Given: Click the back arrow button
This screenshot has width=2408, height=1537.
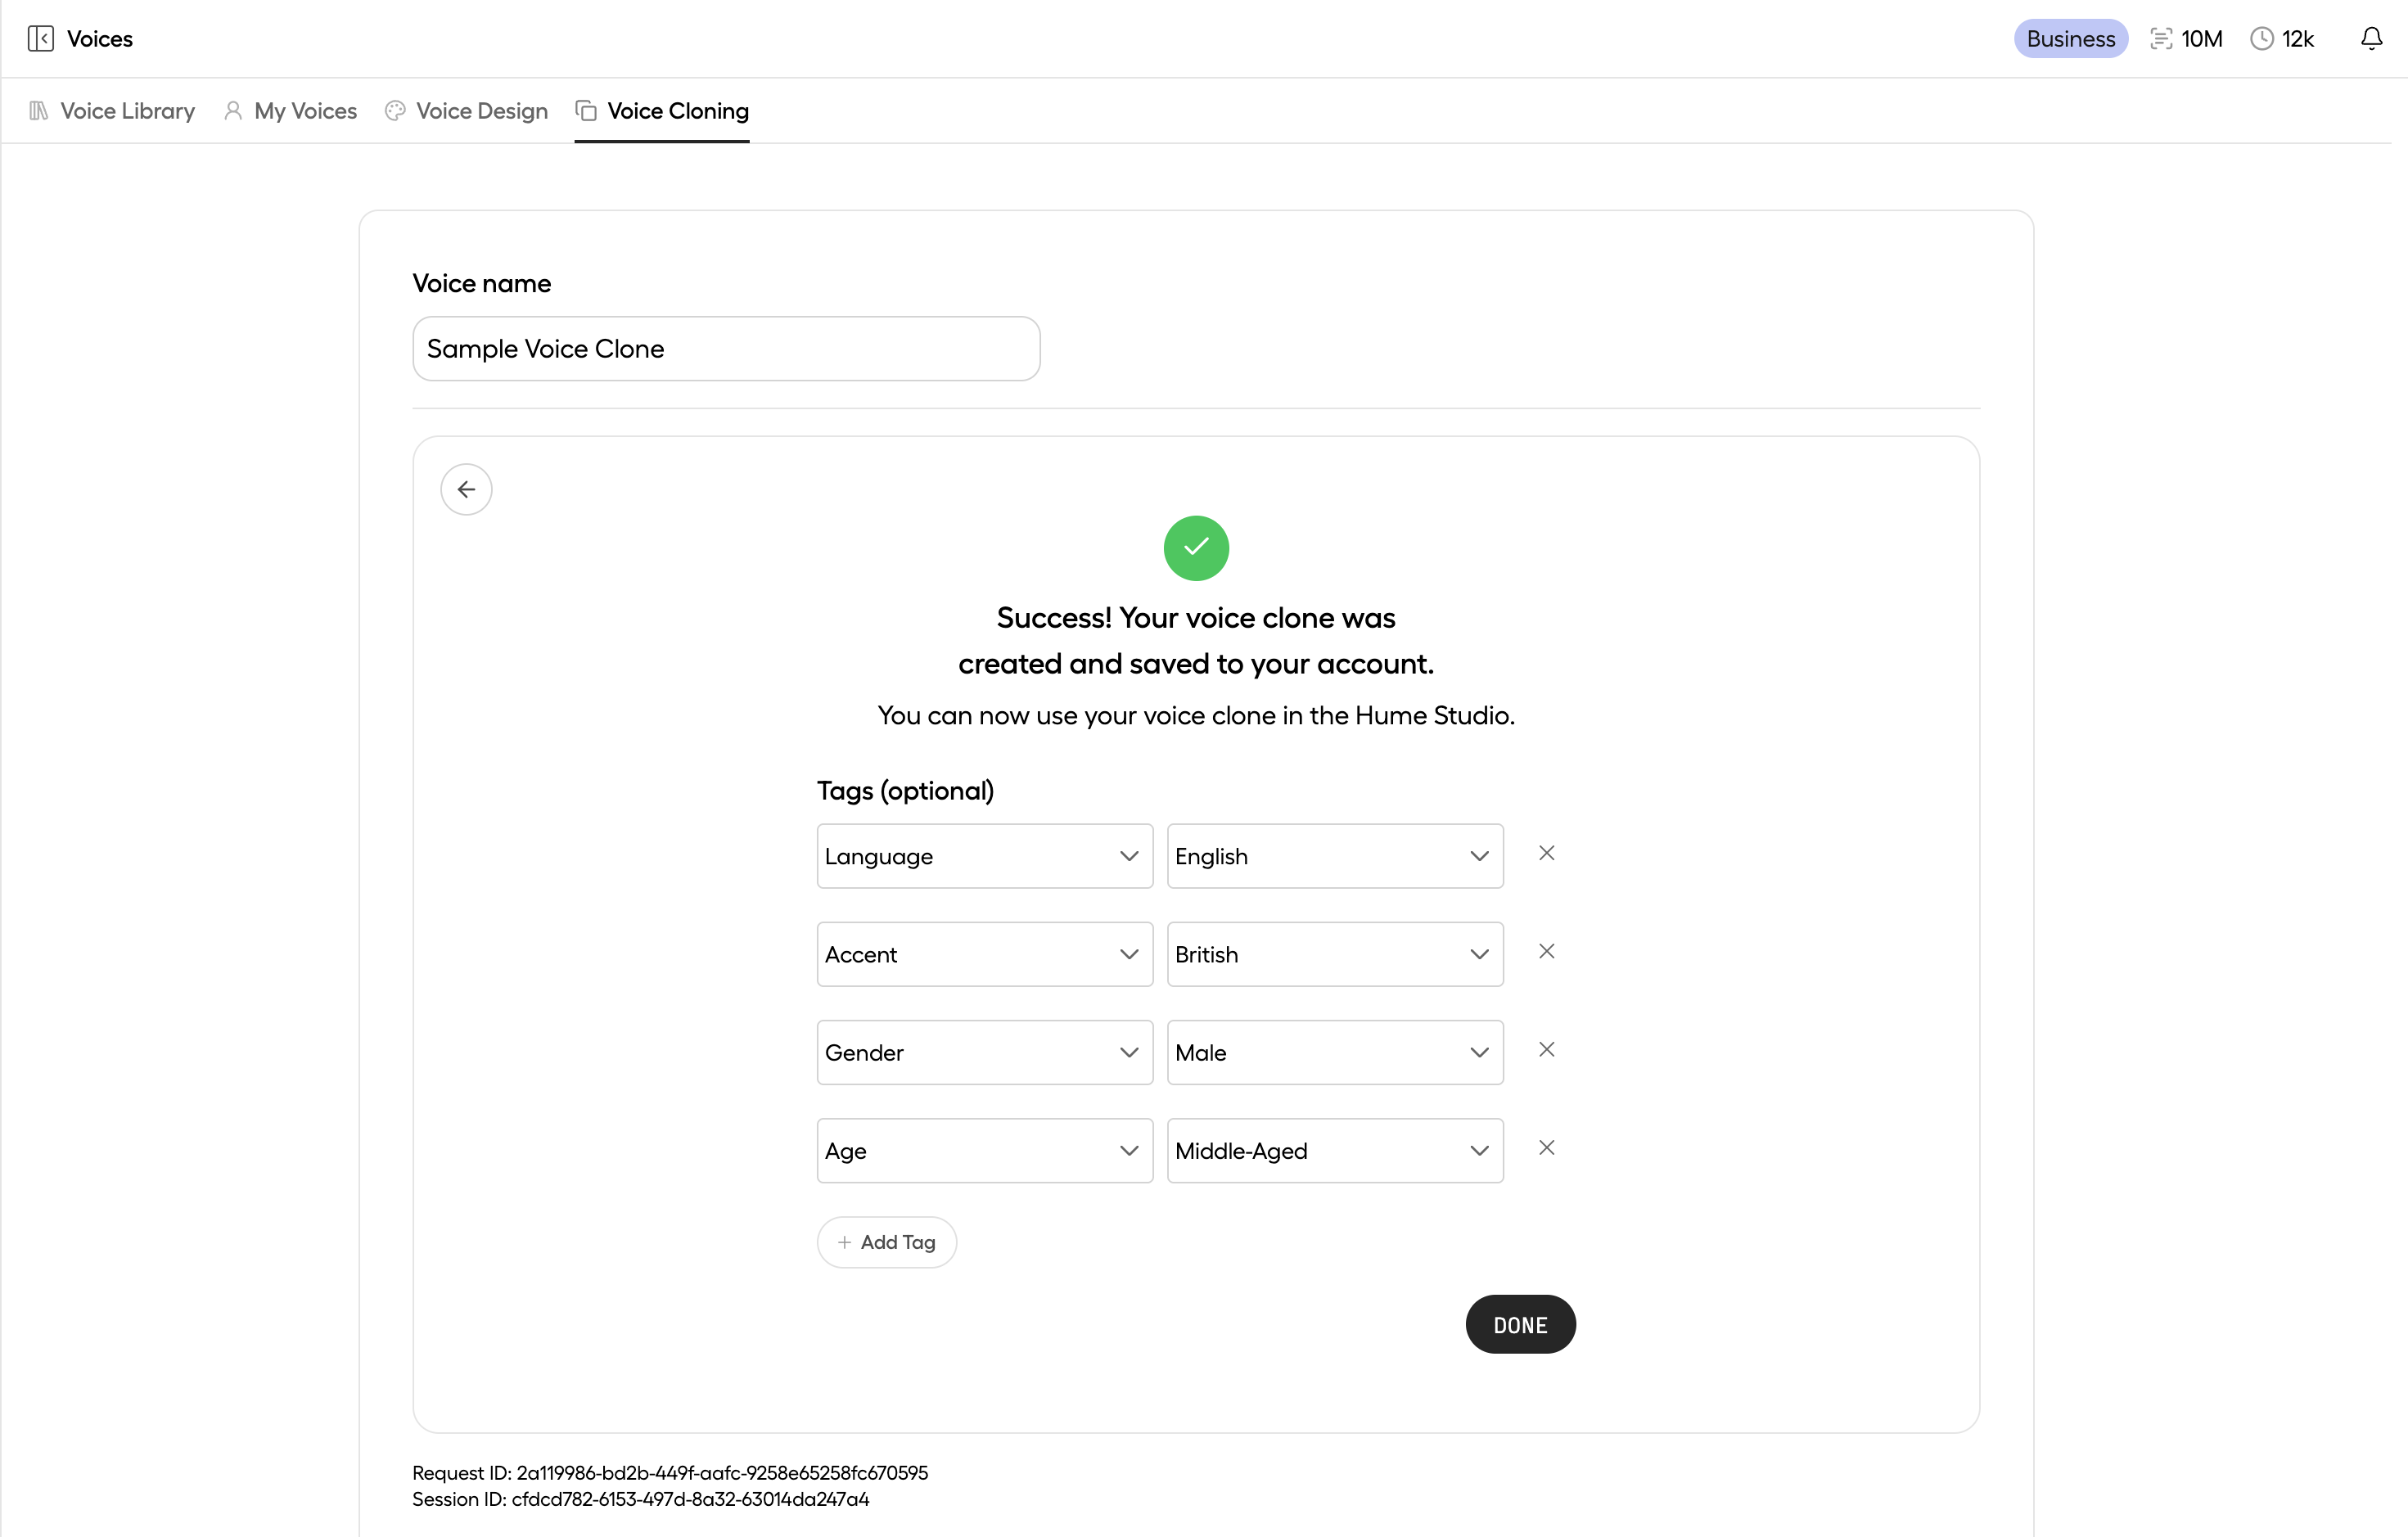Looking at the screenshot, I should point(466,489).
